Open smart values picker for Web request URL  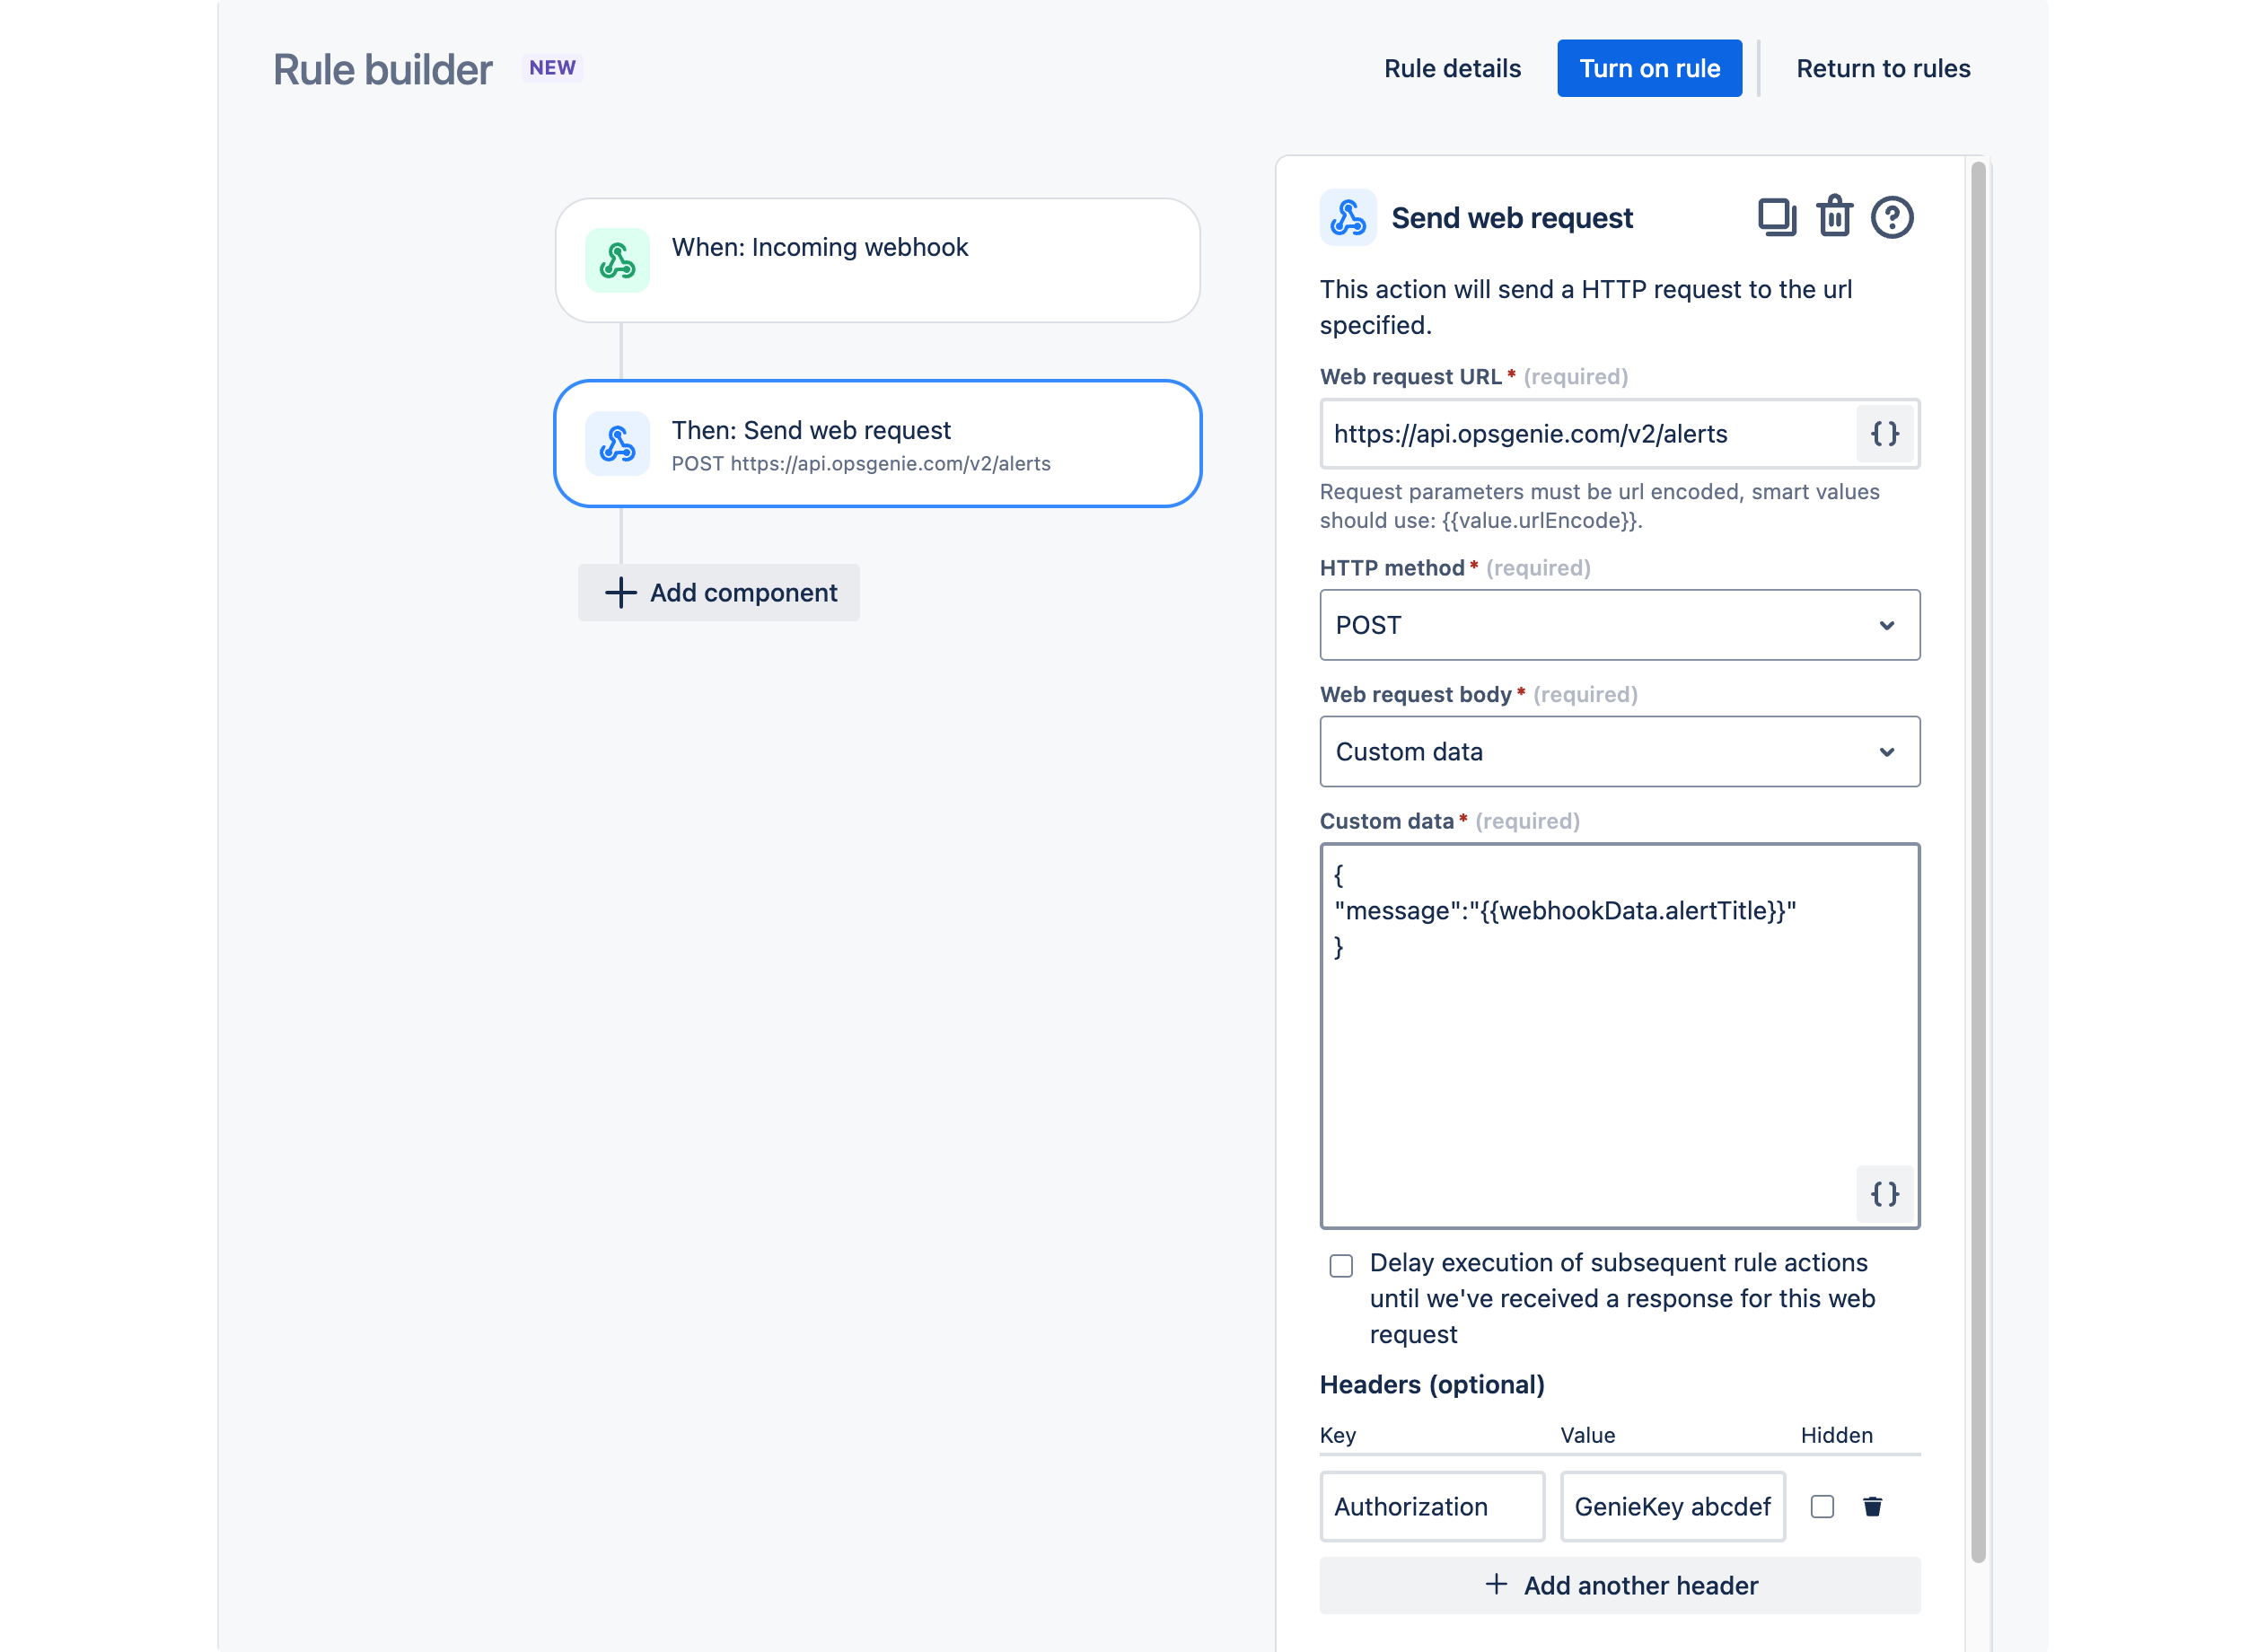(1884, 434)
